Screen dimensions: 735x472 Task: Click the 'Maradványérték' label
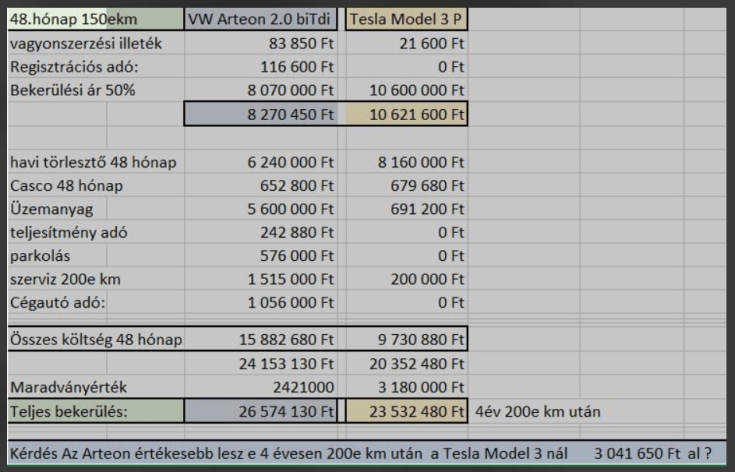(x=68, y=388)
